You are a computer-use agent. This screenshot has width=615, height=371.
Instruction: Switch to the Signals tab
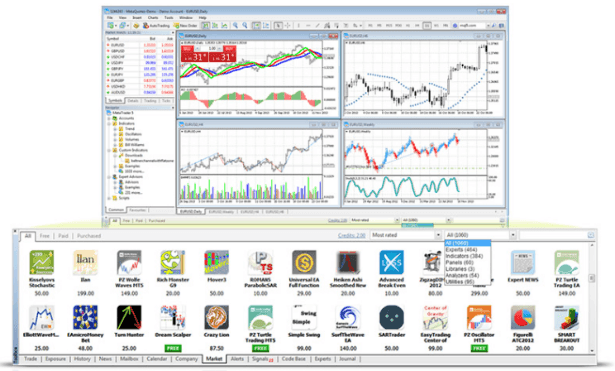(262, 359)
